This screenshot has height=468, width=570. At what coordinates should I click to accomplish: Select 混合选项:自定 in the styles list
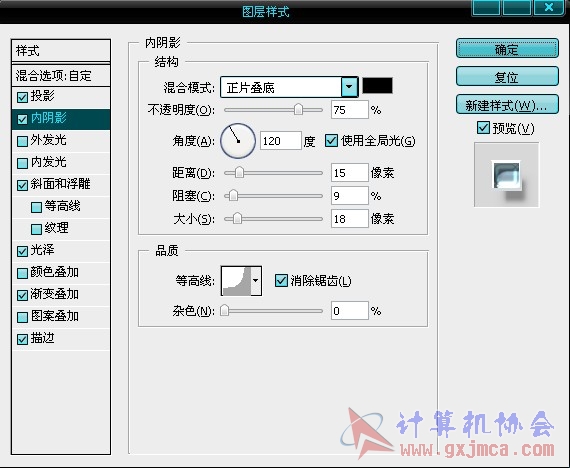click(x=61, y=76)
